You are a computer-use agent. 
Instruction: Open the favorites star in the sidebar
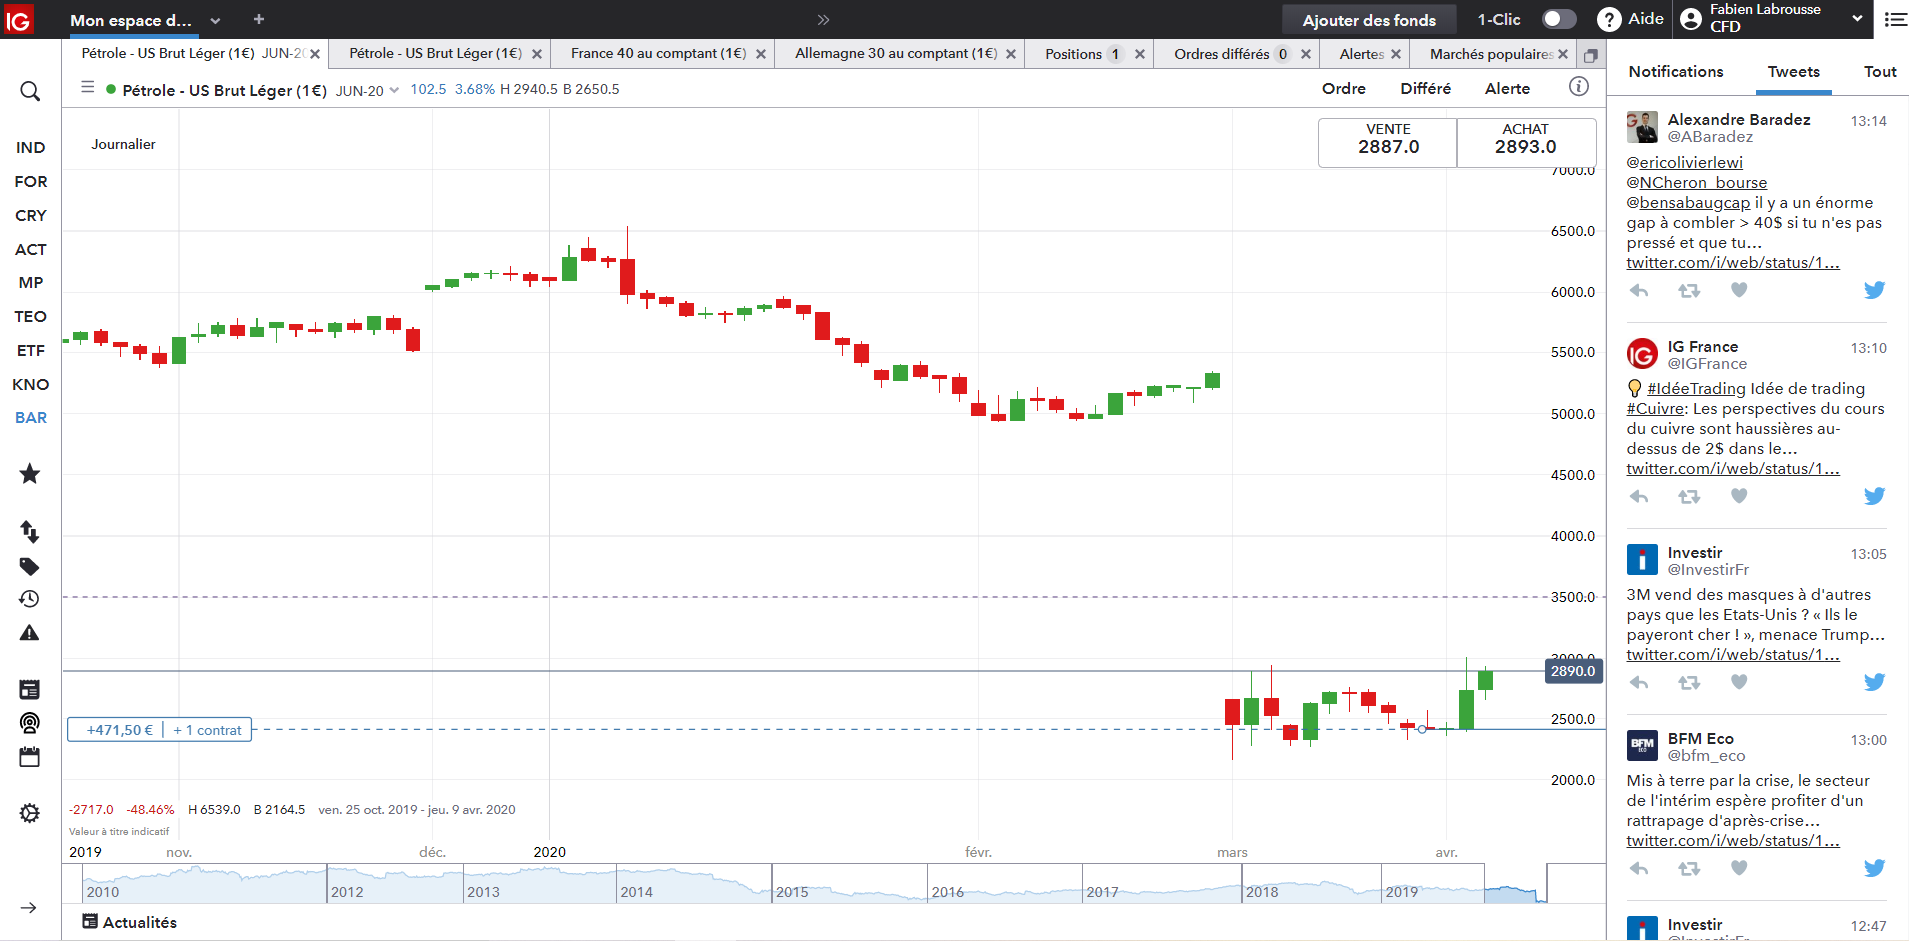30,474
